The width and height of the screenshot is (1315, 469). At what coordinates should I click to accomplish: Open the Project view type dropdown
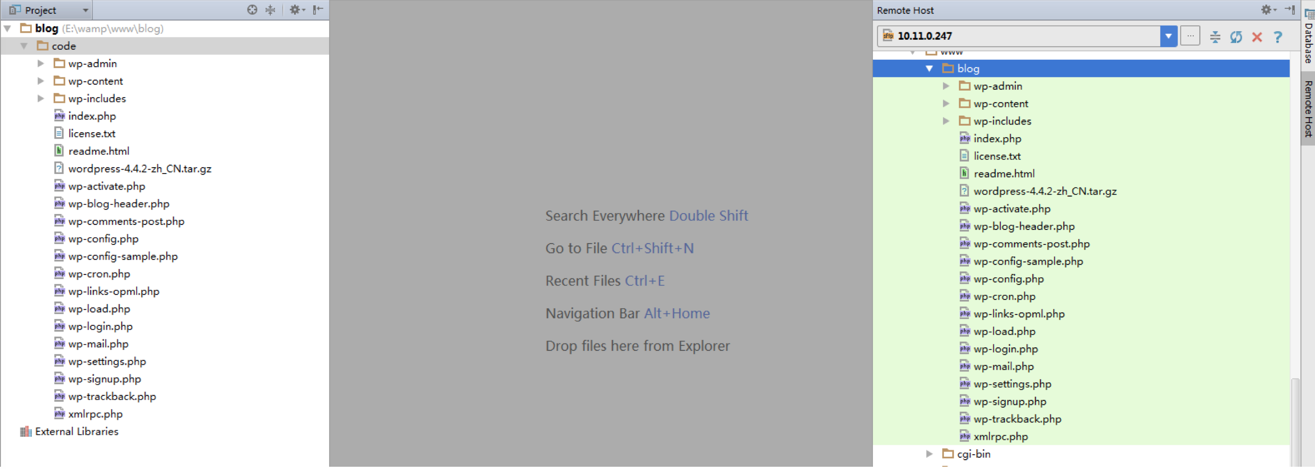(85, 10)
